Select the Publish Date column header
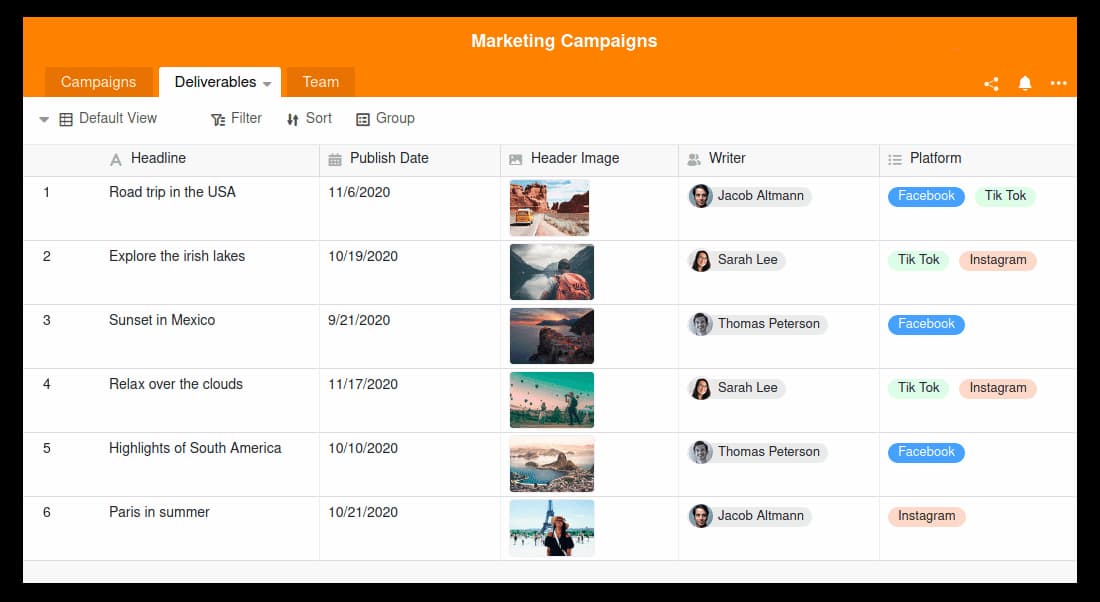Image resolution: width=1100 pixels, height=602 pixels. click(x=388, y=159)
